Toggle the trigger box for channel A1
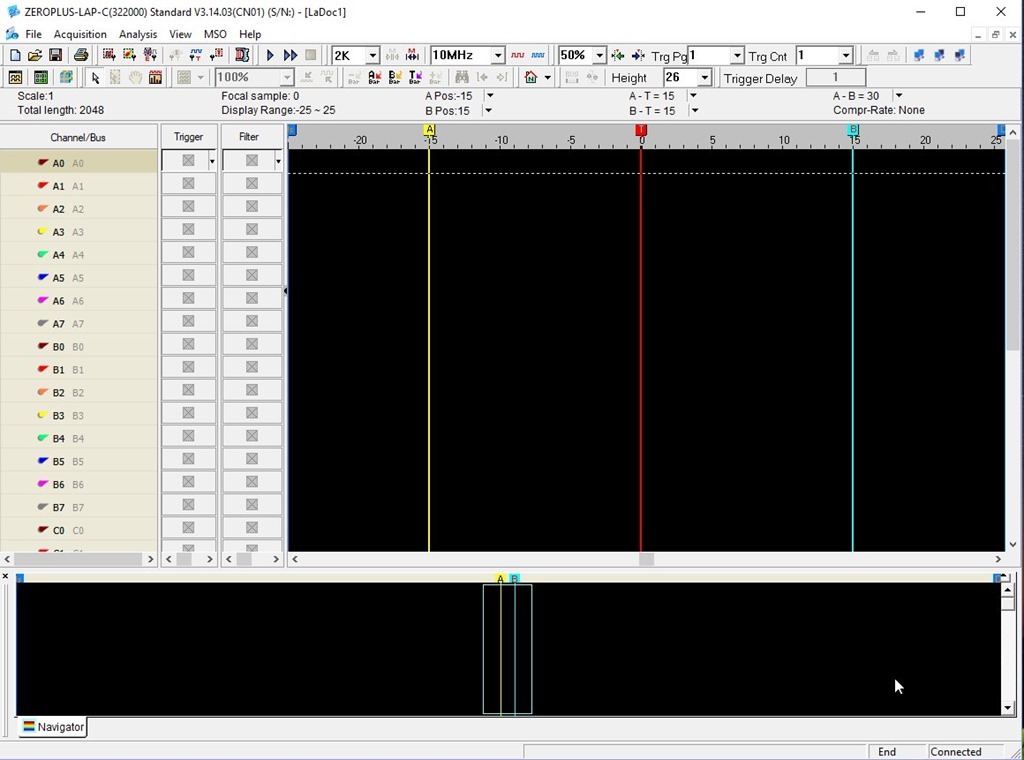 coord(188,184)
